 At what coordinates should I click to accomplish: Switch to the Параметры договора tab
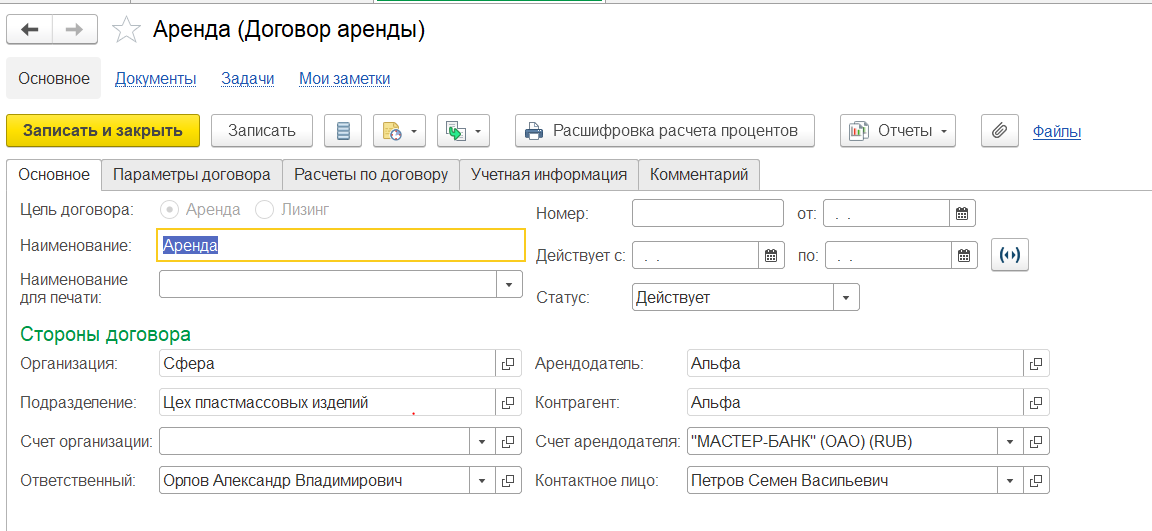tap(192, 175)
